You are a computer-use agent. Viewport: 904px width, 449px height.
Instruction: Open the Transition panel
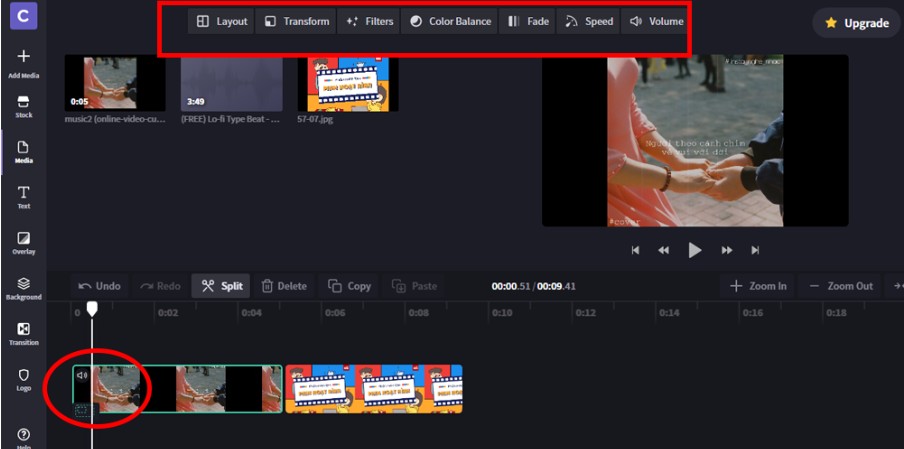[x=24, y=334]
